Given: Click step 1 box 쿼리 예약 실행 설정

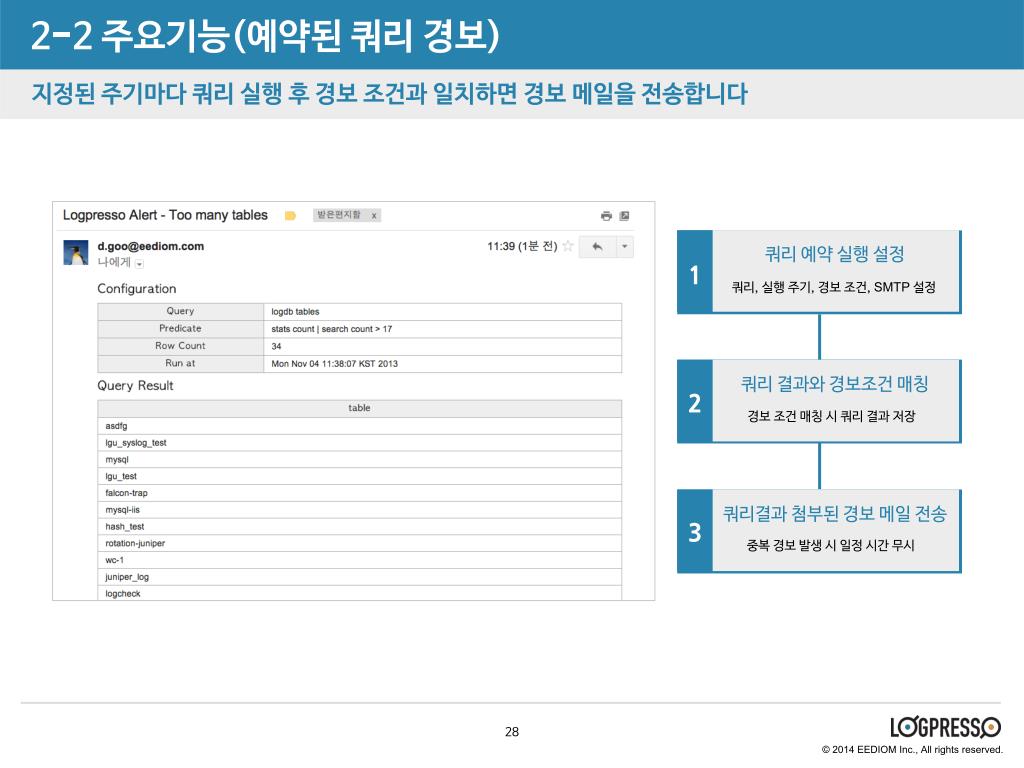Looking at the screenshot, I should [819, 272].
